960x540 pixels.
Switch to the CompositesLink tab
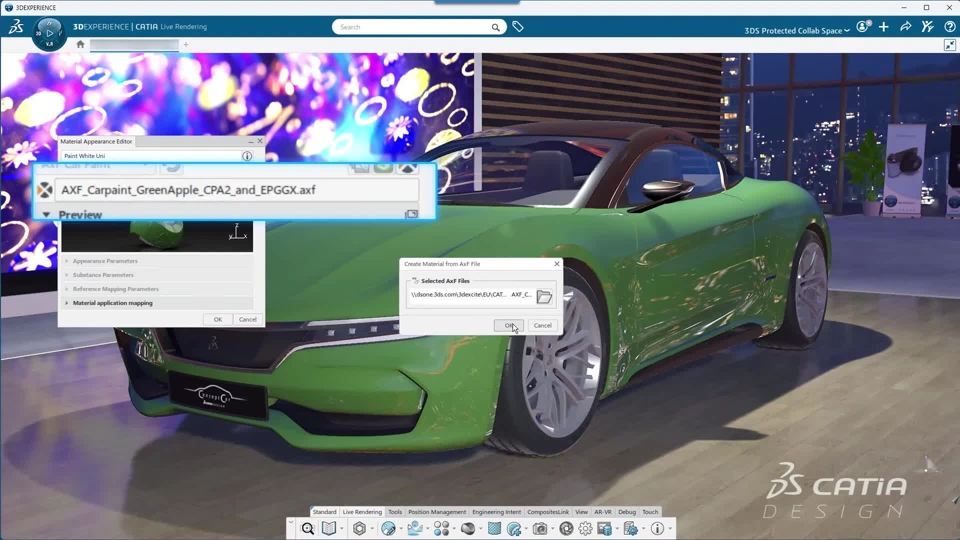coord(548,512)
